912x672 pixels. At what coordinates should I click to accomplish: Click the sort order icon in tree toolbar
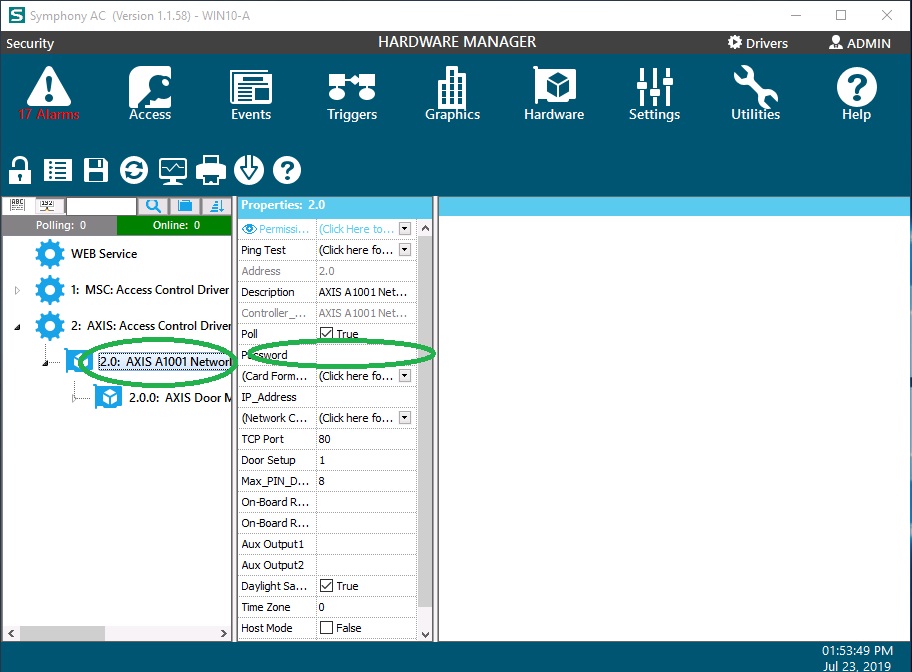click(x=217, y=205)
